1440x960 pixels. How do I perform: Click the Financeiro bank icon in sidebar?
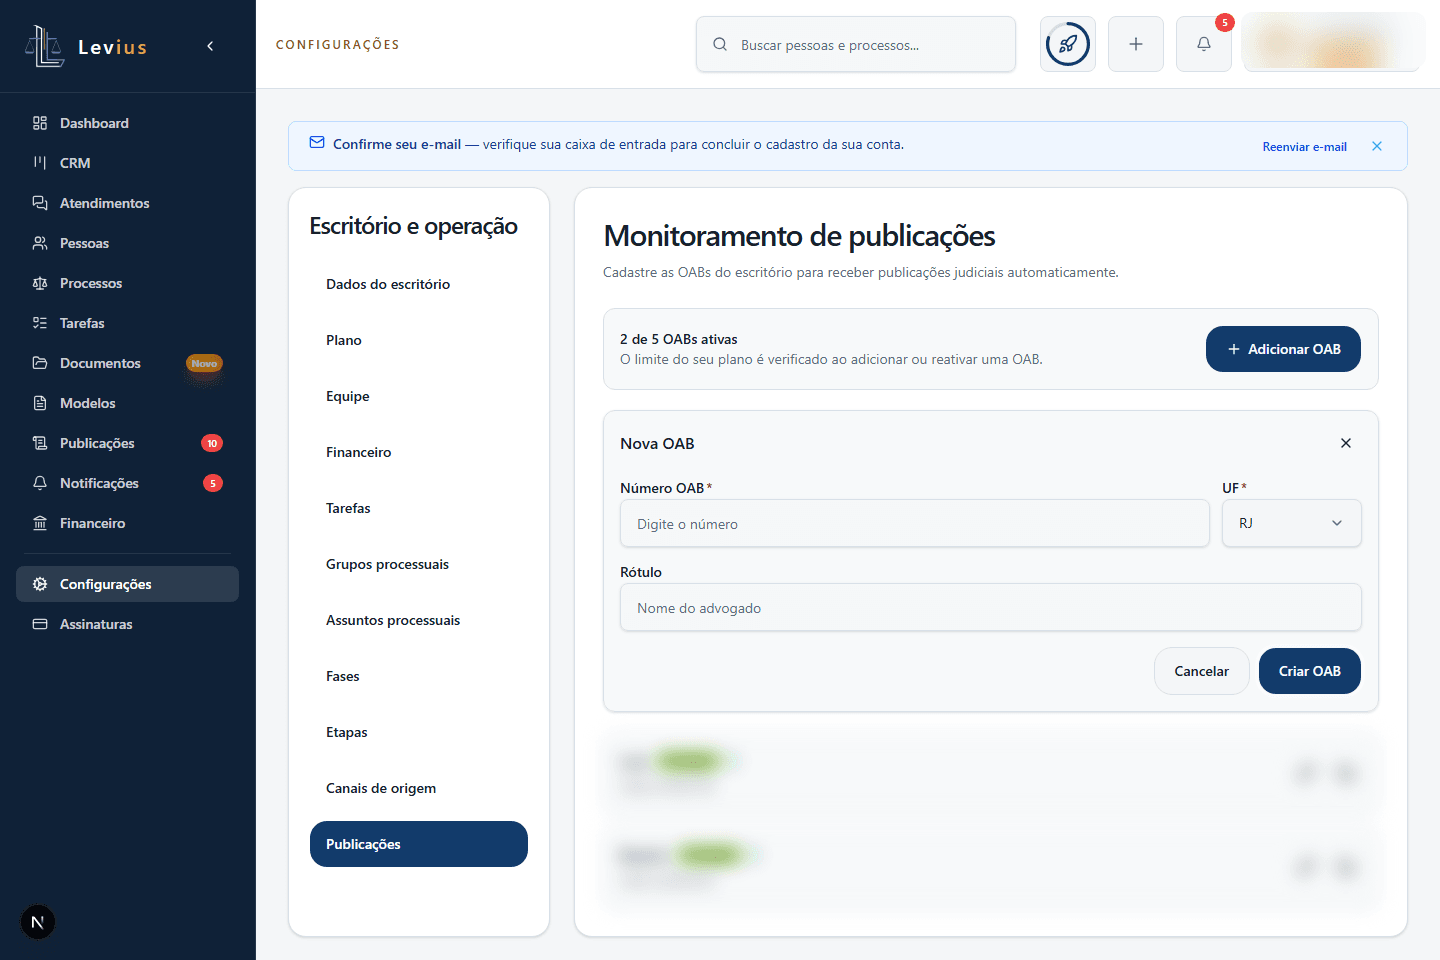click(40, 523)
